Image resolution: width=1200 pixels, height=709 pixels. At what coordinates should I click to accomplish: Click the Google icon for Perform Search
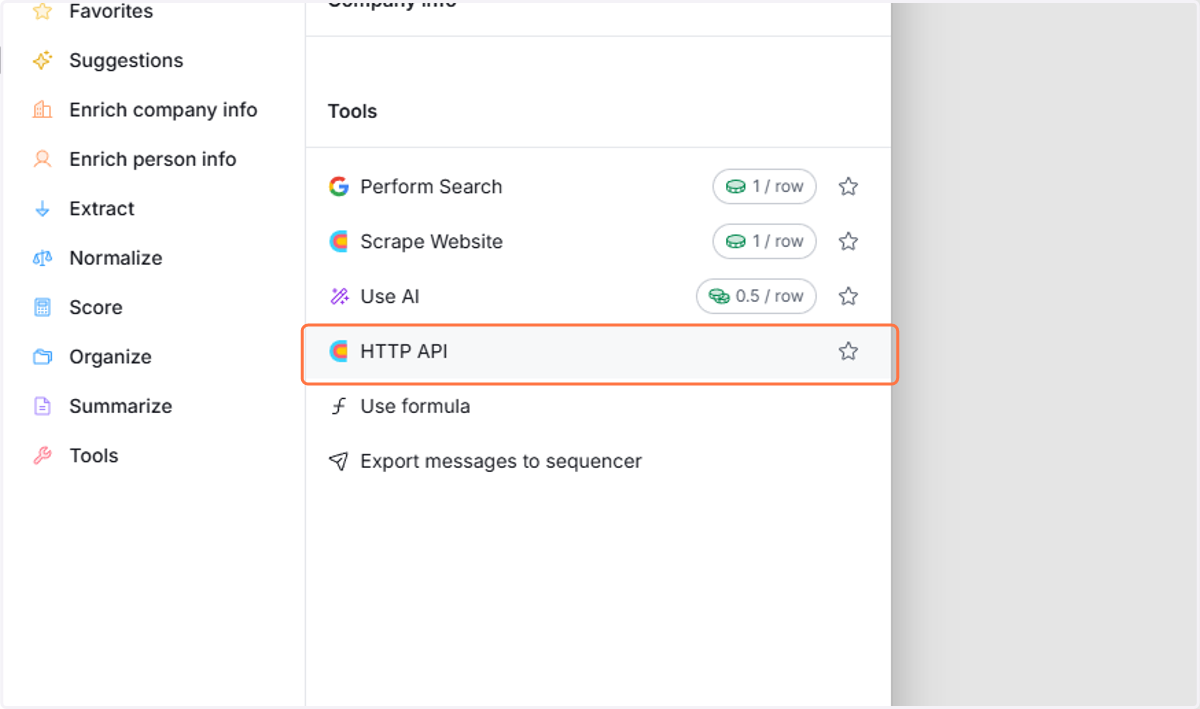pyautogui.click(x=339, y=187)
